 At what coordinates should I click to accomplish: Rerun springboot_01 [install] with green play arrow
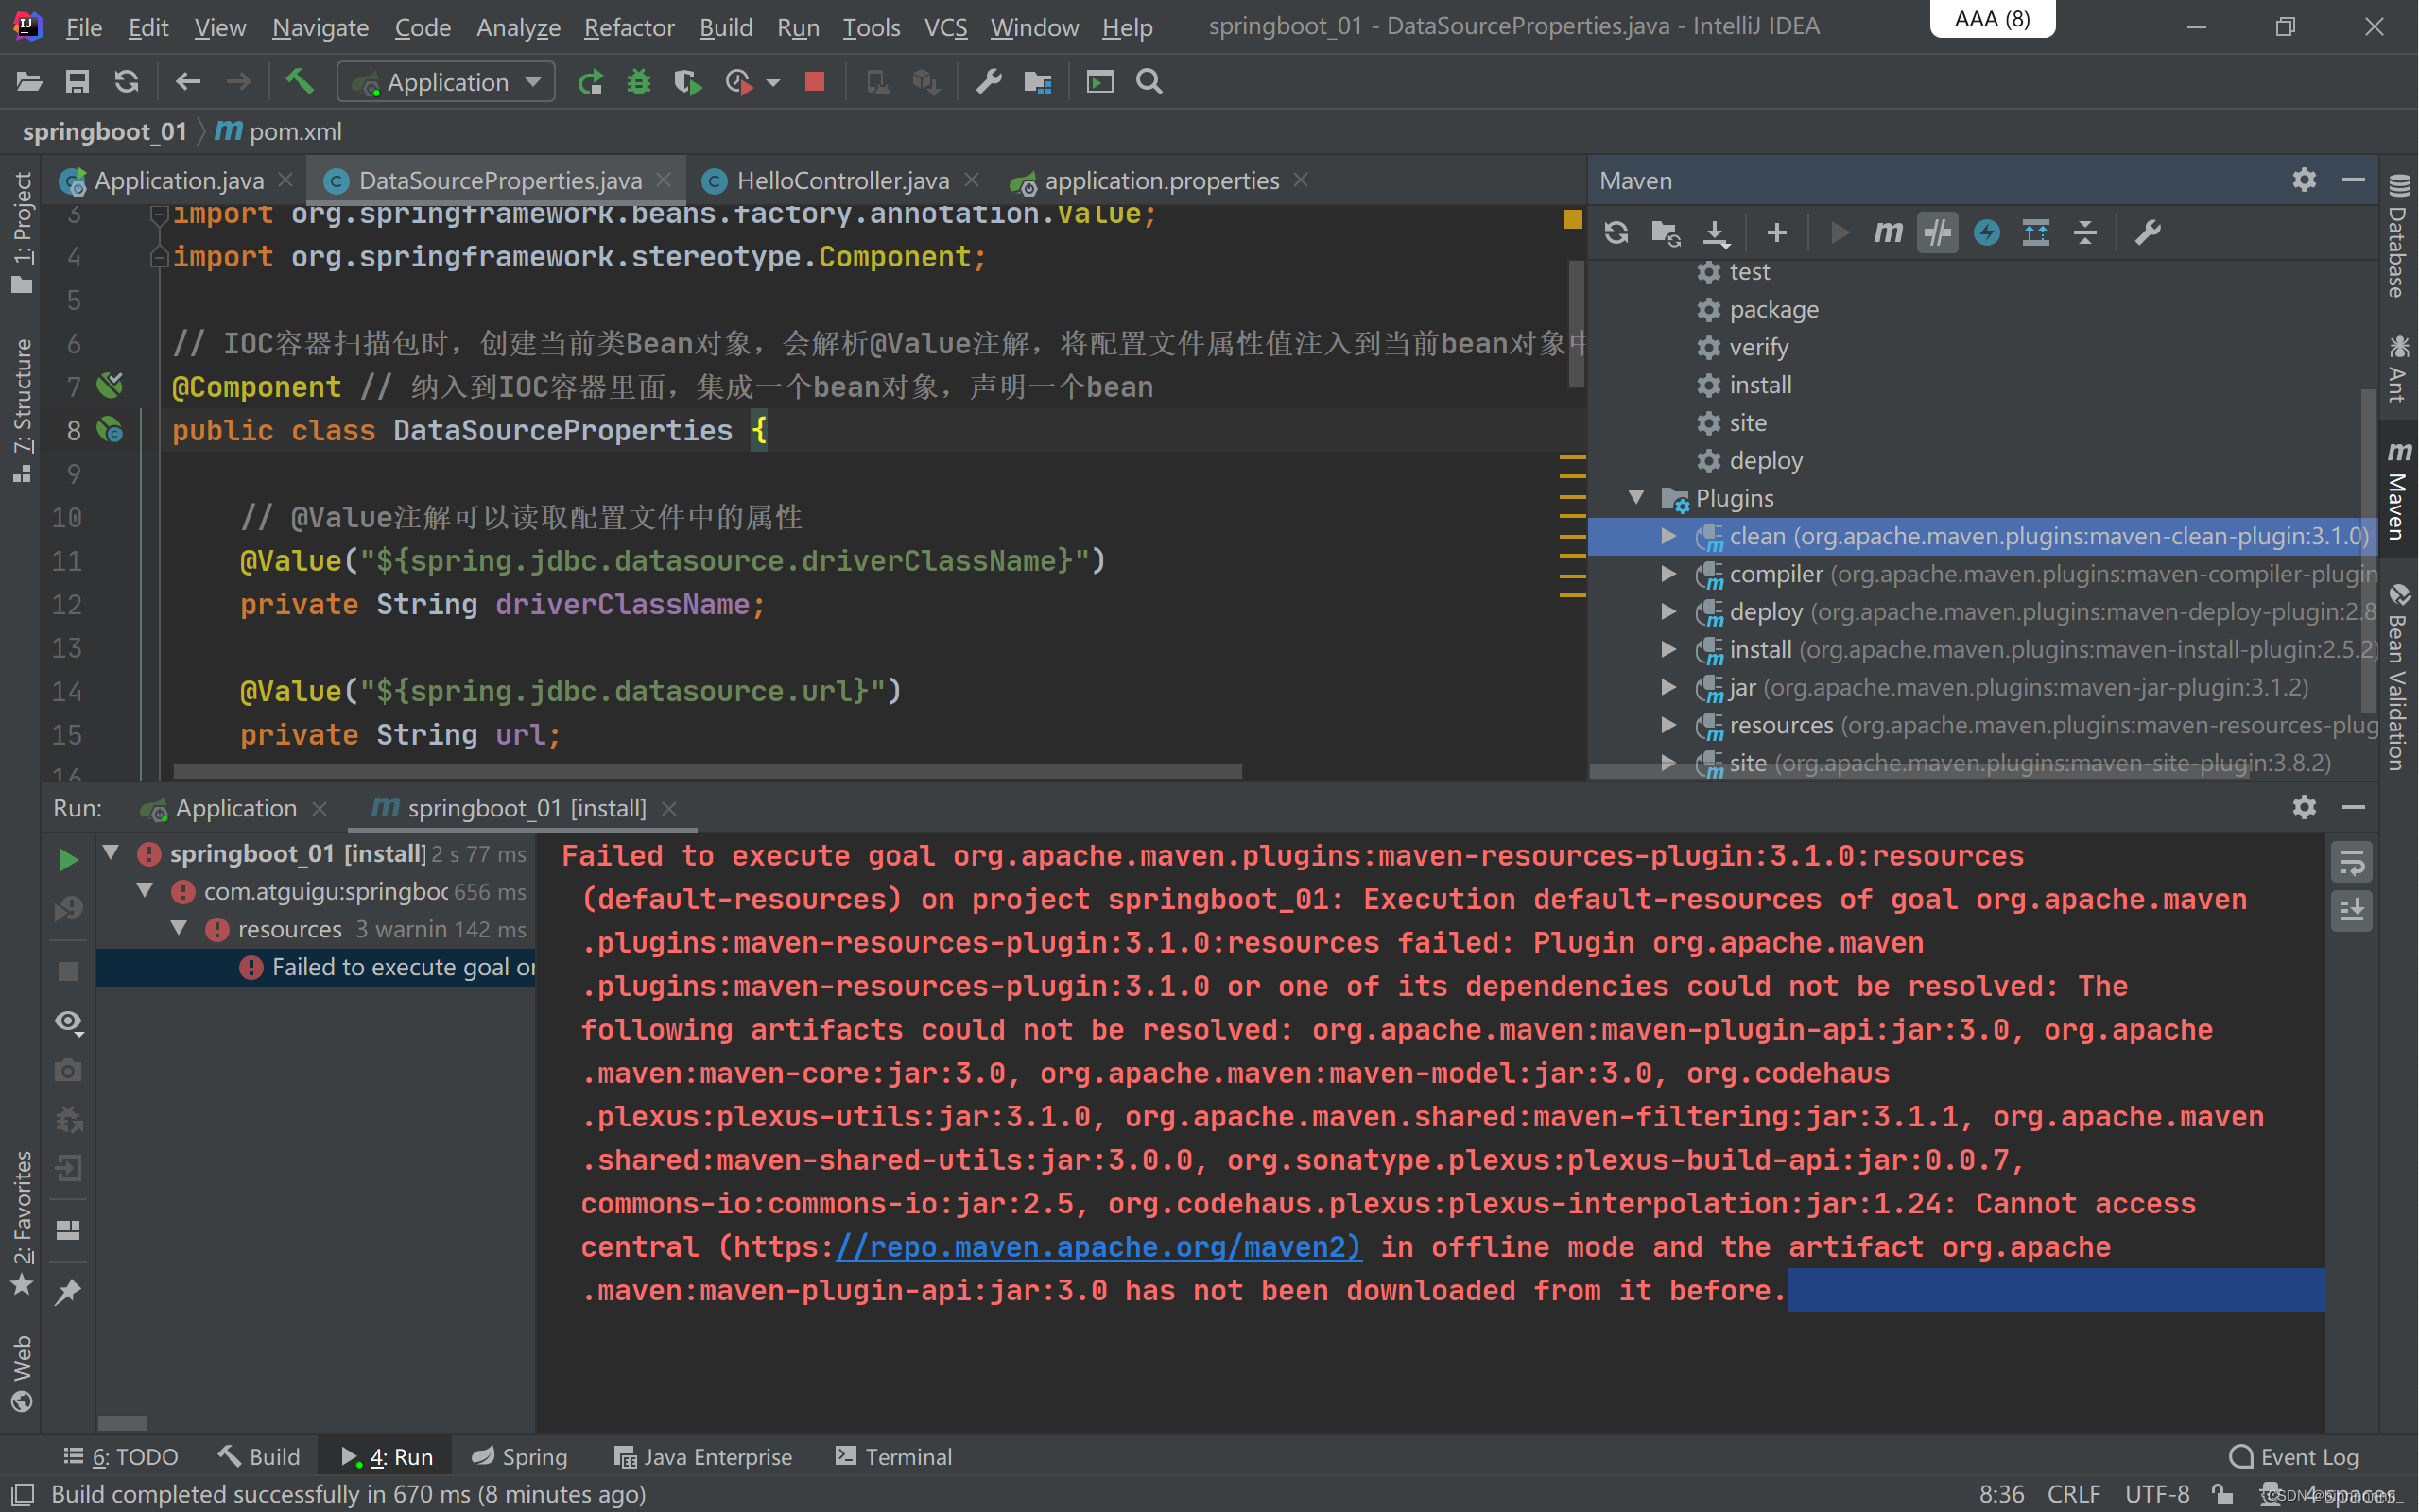pyautogui.click(x=67, y=858)
